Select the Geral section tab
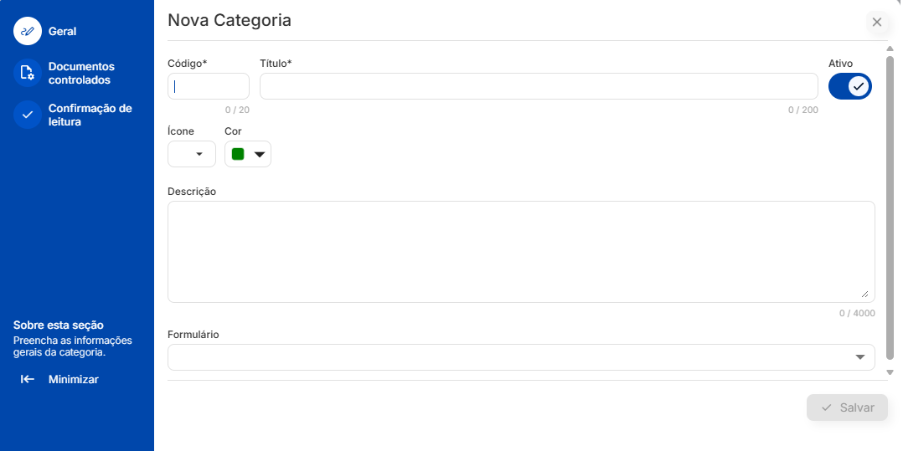Image resolution: width=901 pixels, height=451 pixels. tap(62, 31)
